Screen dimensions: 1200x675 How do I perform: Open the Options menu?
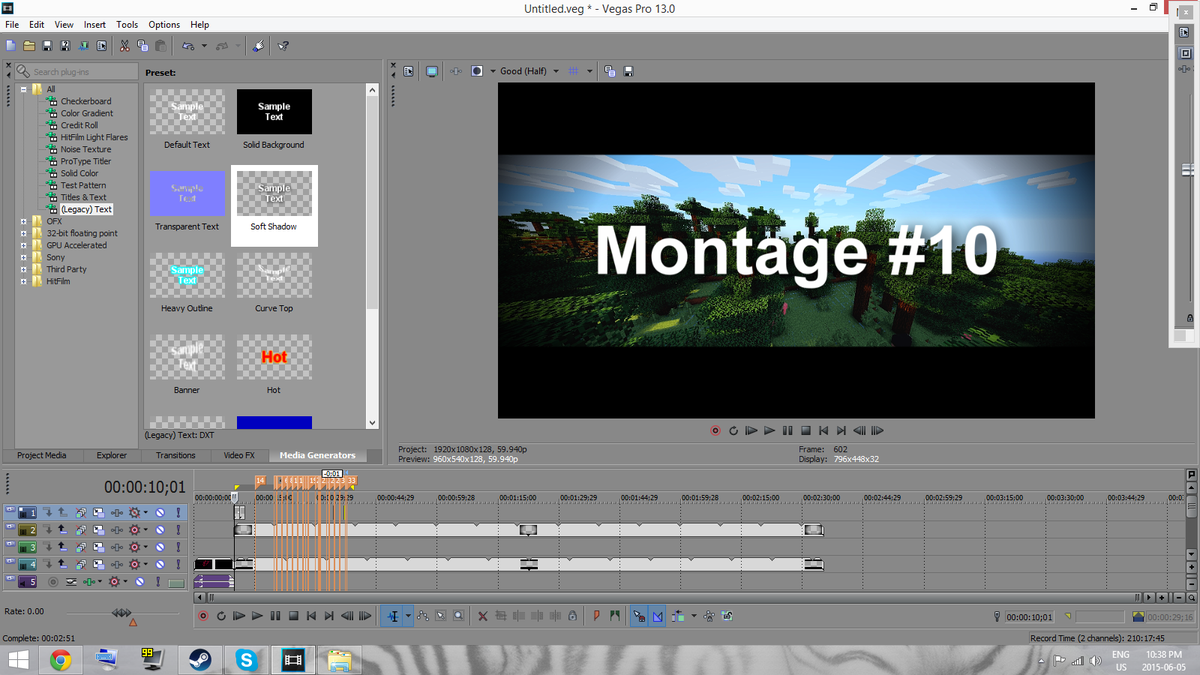(x=164, y=24)
